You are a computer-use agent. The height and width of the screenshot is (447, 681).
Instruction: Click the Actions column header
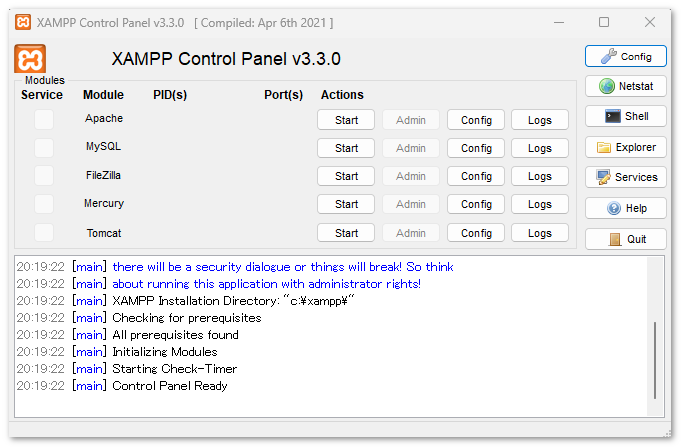click(342, 95)
